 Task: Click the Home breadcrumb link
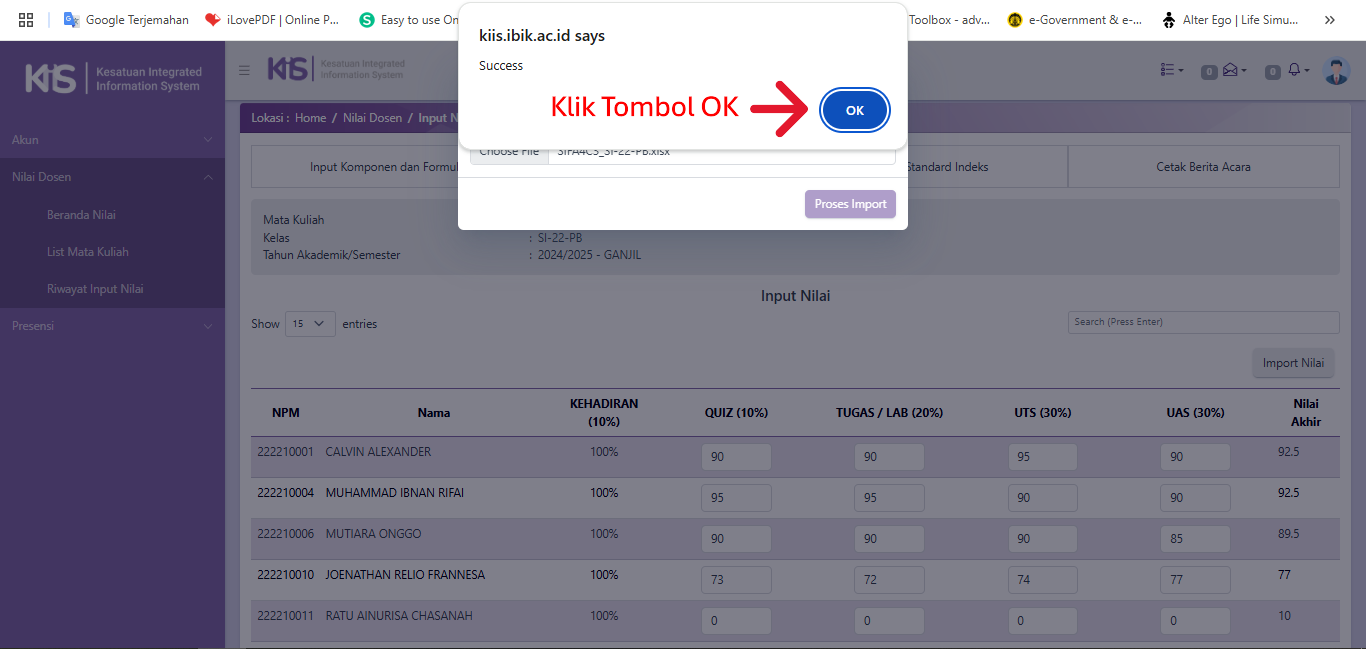tap(310, 118)
